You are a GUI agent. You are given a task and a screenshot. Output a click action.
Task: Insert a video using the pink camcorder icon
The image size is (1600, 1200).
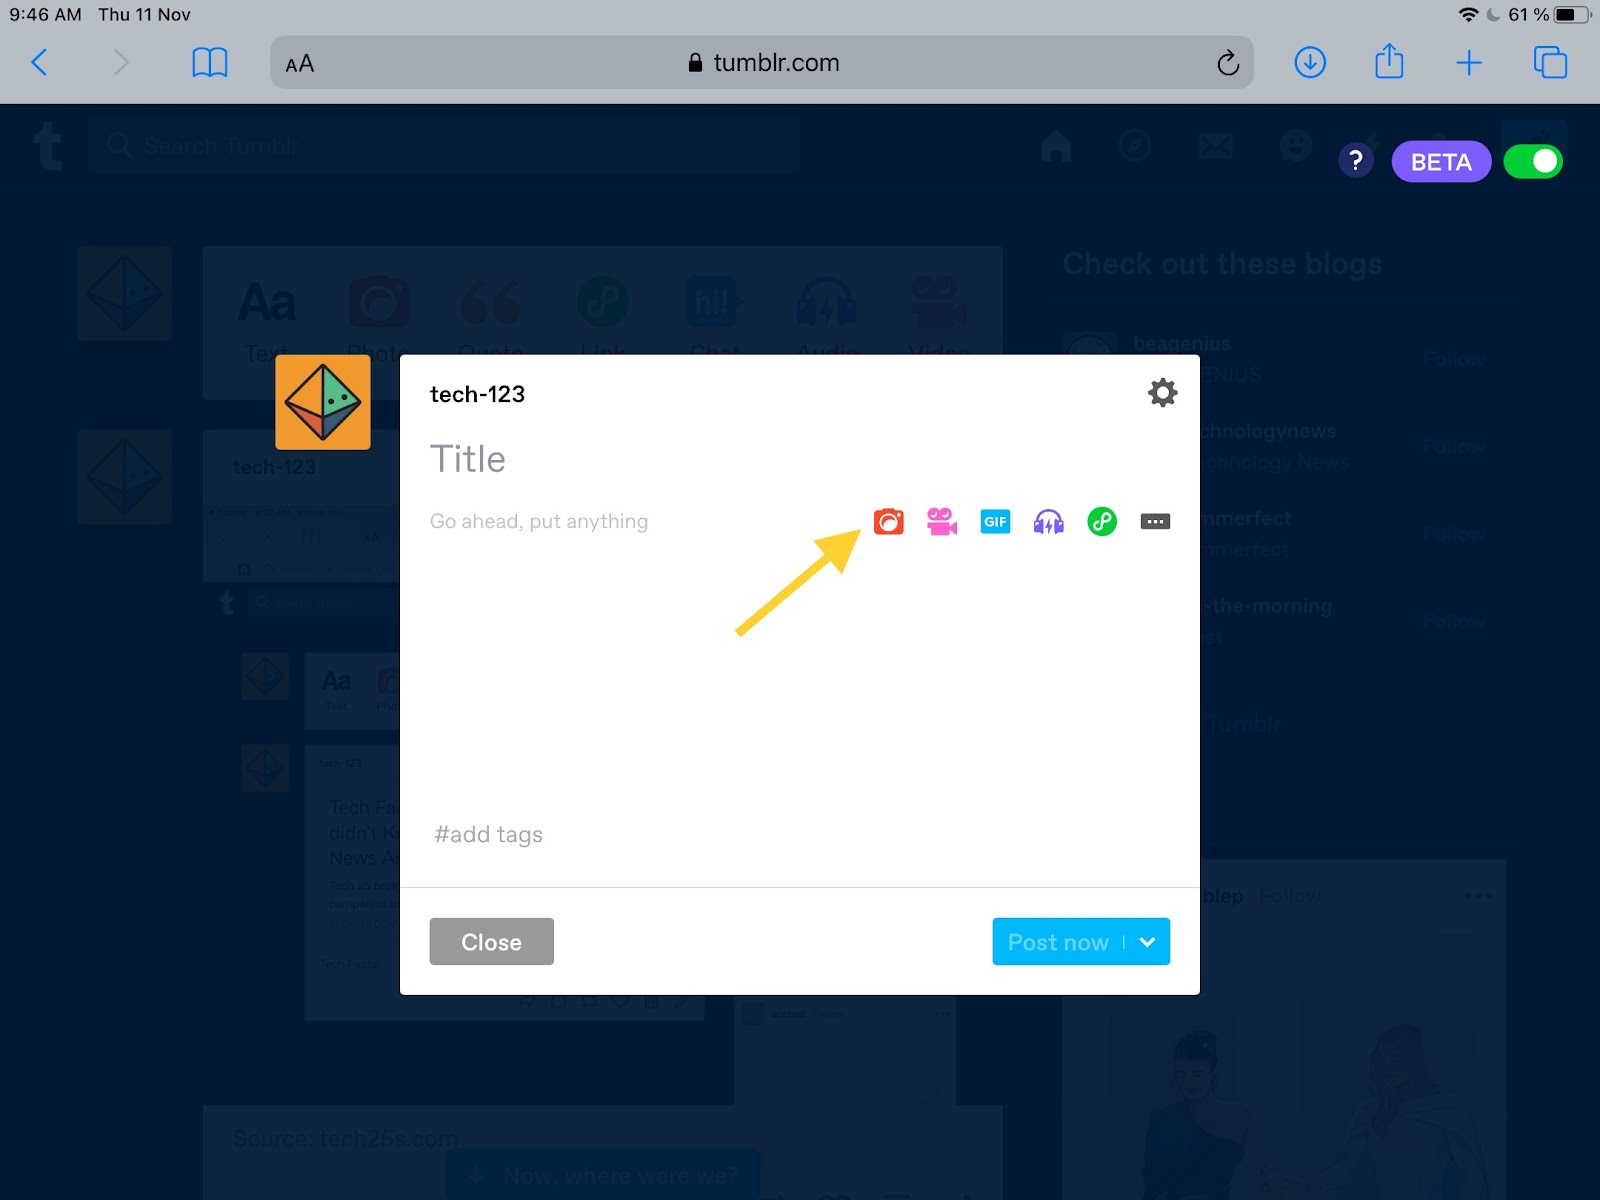(x=941, y=521)
